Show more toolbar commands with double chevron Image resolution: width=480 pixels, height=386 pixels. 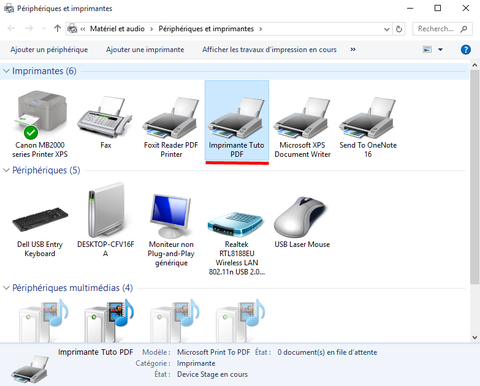click(x=353, y=50)
